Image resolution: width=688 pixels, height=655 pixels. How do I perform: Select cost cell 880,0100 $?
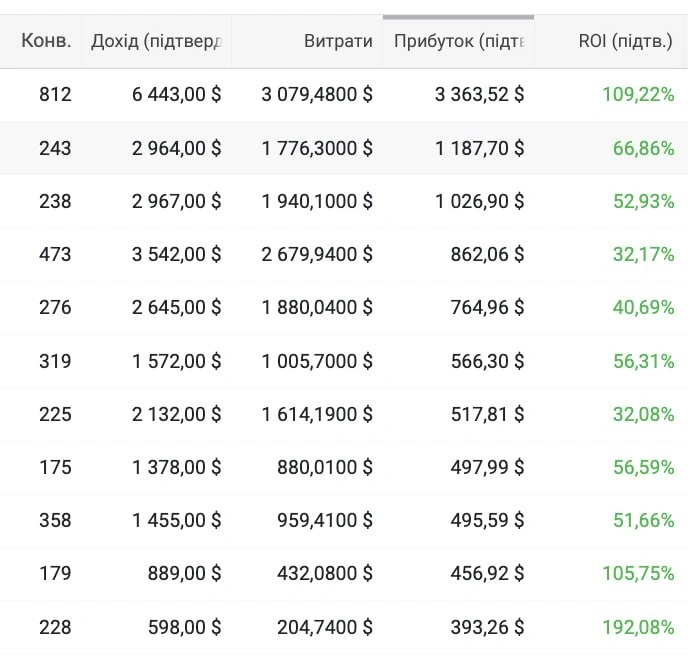pos(325,467)
